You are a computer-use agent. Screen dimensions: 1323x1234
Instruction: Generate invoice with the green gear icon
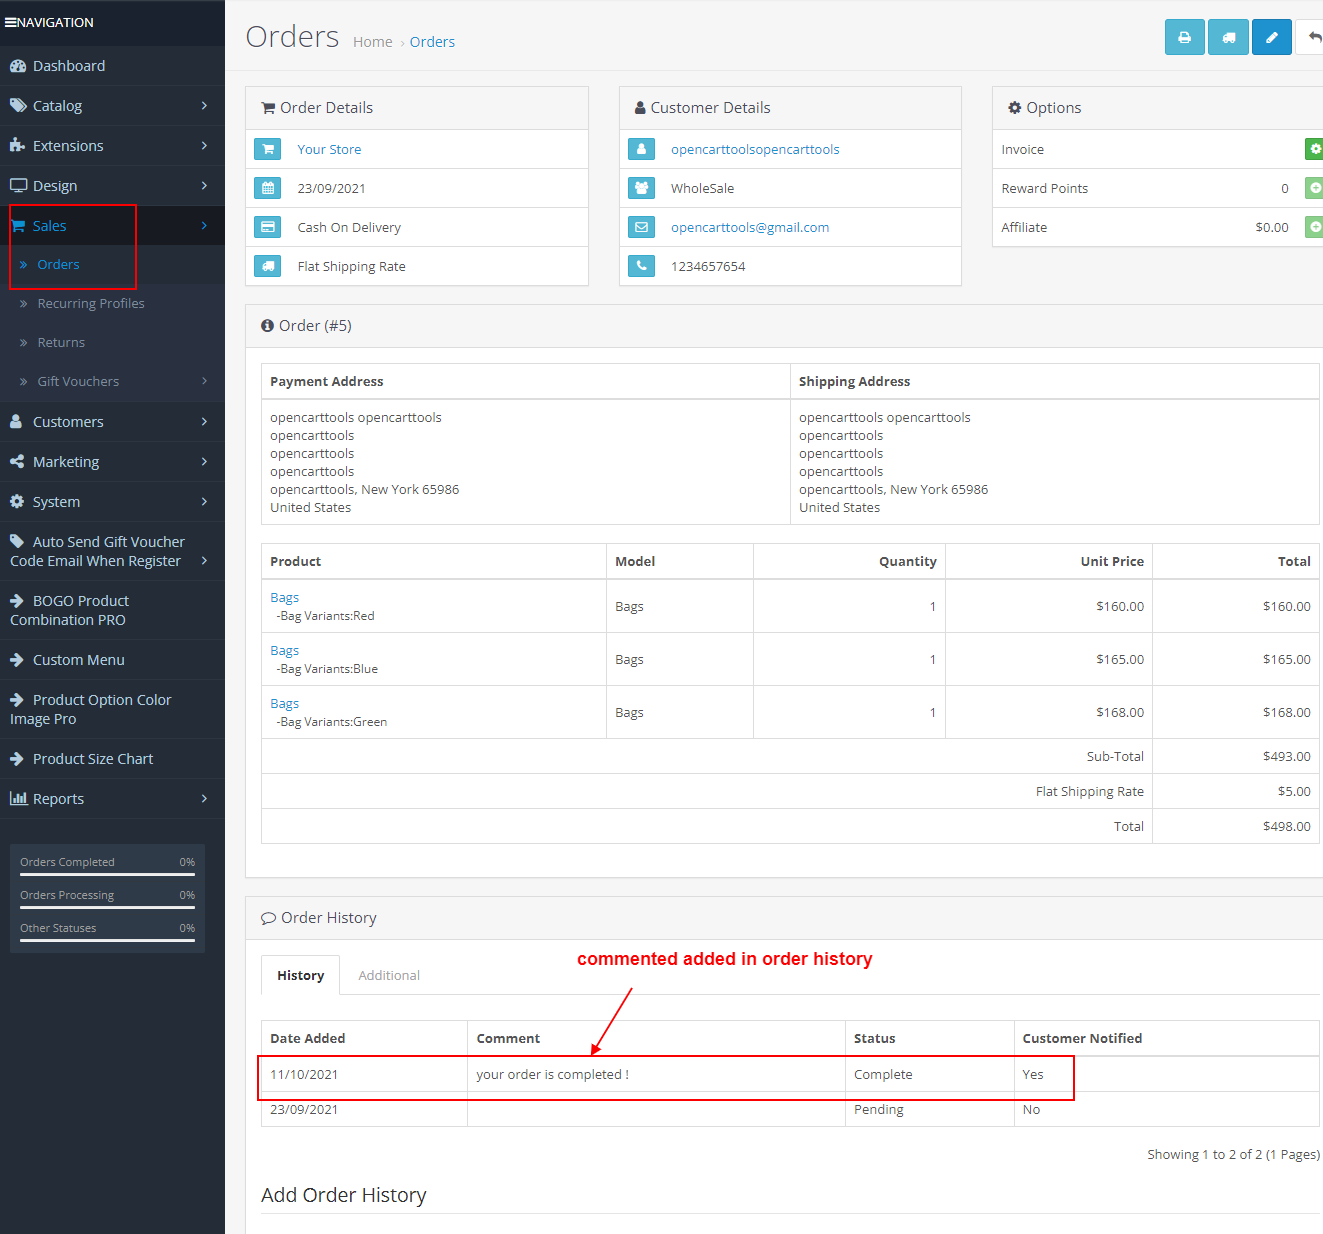(1314, 148)
